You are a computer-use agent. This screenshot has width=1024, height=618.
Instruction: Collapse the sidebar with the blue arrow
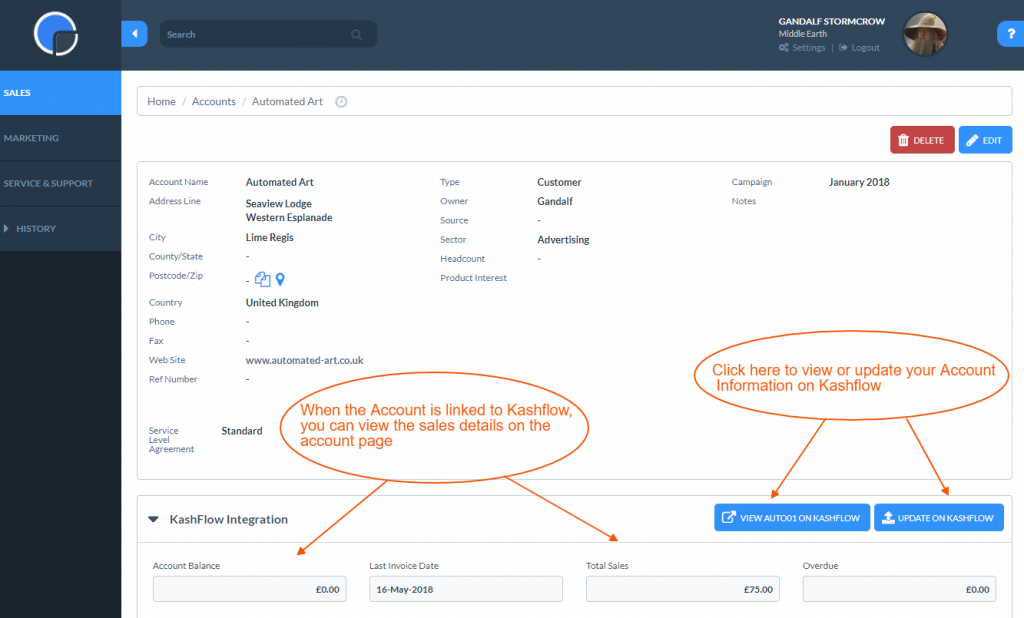click(x=133, y=33)
